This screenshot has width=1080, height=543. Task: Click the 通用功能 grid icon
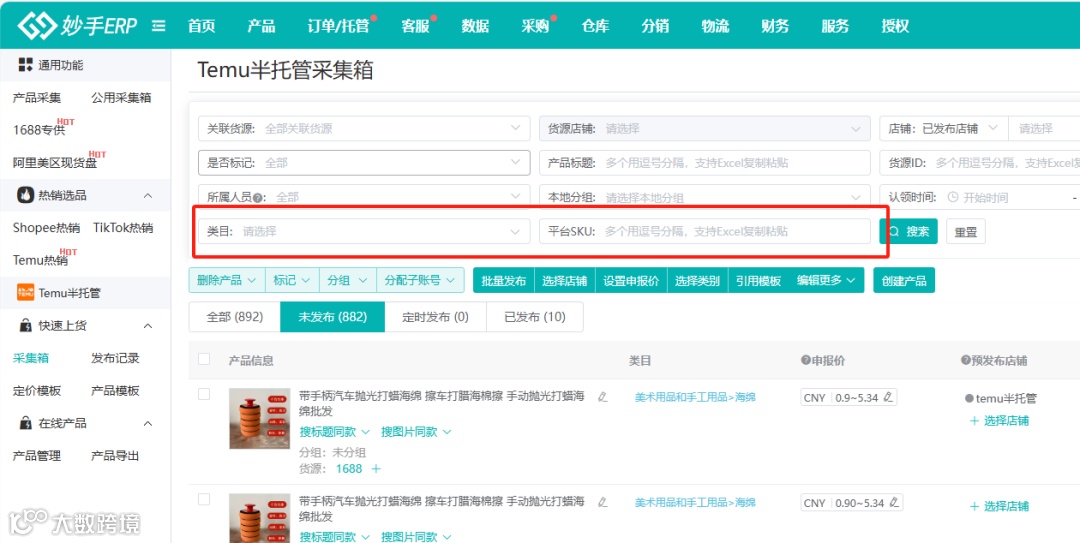25,65
